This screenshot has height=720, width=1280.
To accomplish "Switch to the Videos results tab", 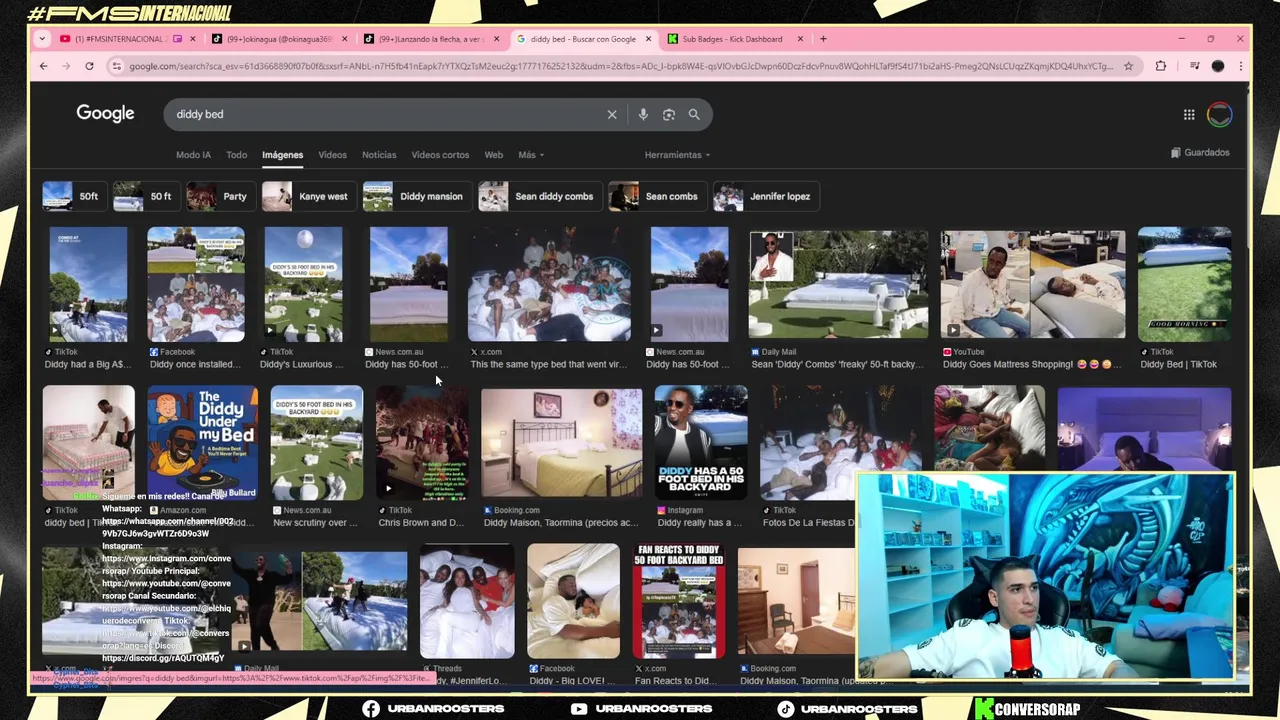I will pos(332,155).
